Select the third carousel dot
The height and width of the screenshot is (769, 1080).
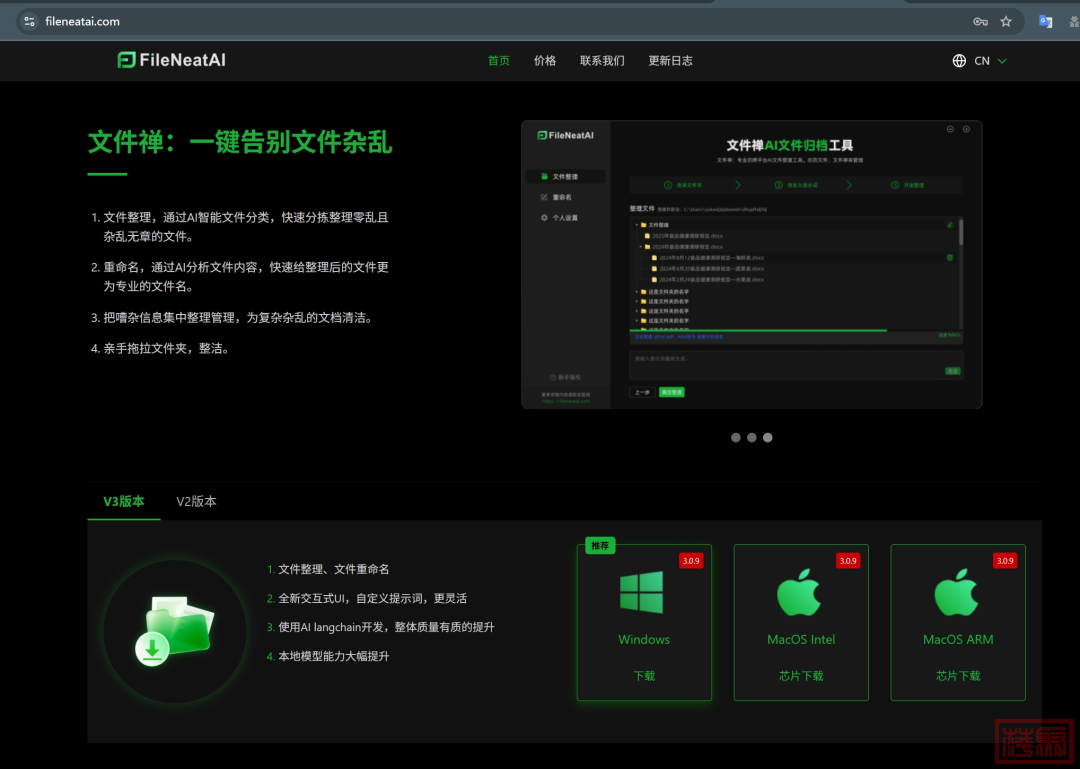coord(767,438)
